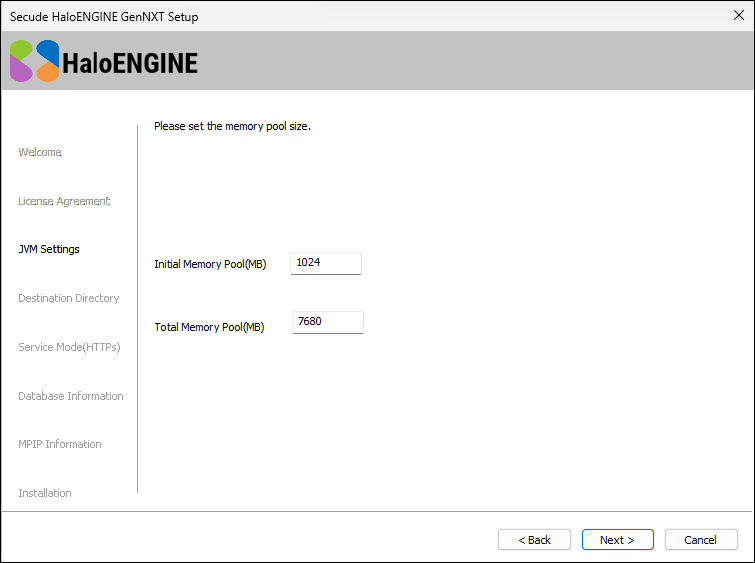Screen dimensions: 755x563
Task: Select the MPIP Information step
Action: point(60,444)
